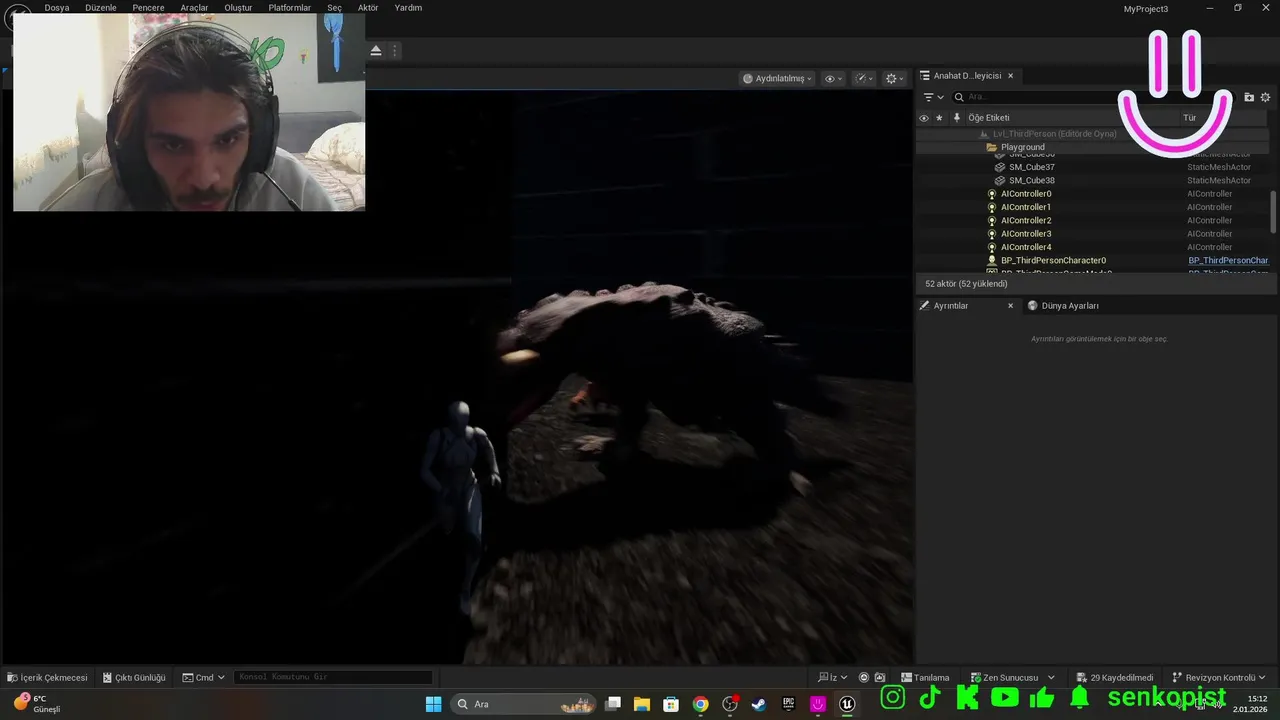Select AIController2 in the outliner
The height and width of the screenshot is (720, 1280).
pos(1026,220)
